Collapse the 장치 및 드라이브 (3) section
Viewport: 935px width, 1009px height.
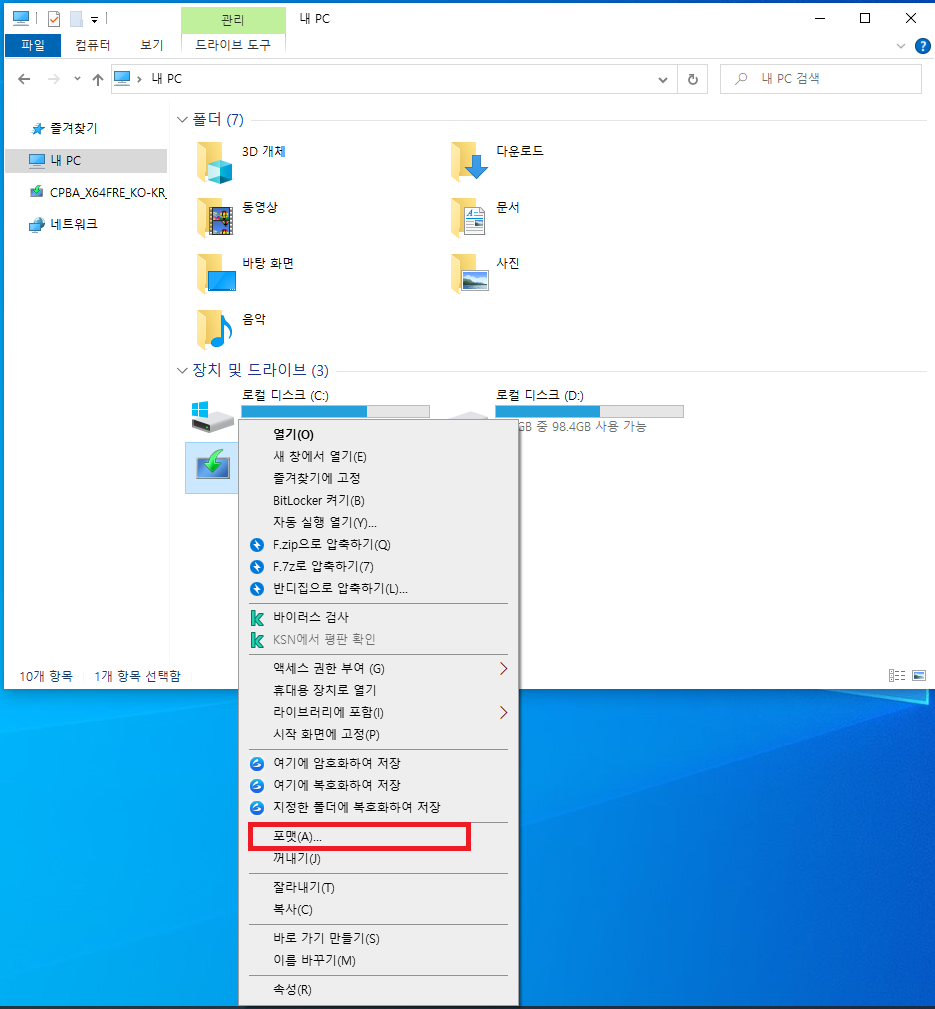181,370
